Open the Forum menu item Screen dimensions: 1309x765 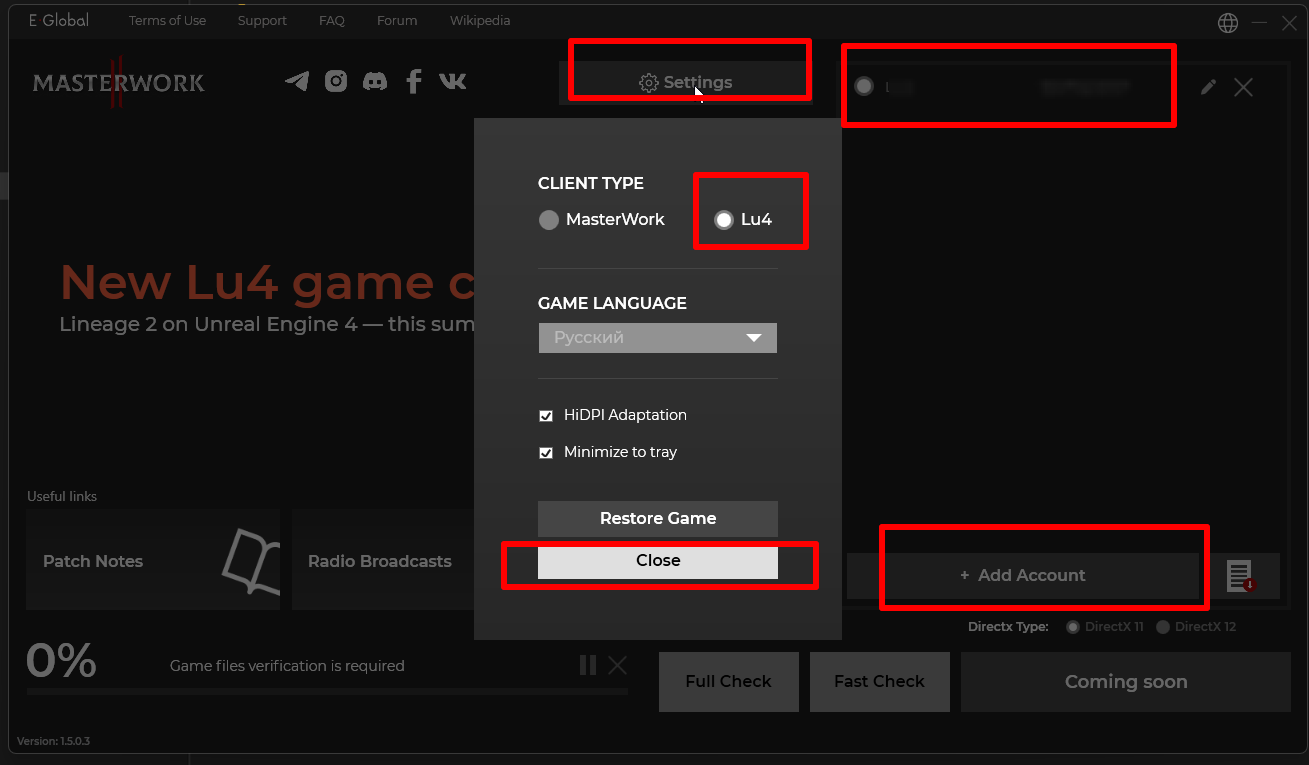397,20
